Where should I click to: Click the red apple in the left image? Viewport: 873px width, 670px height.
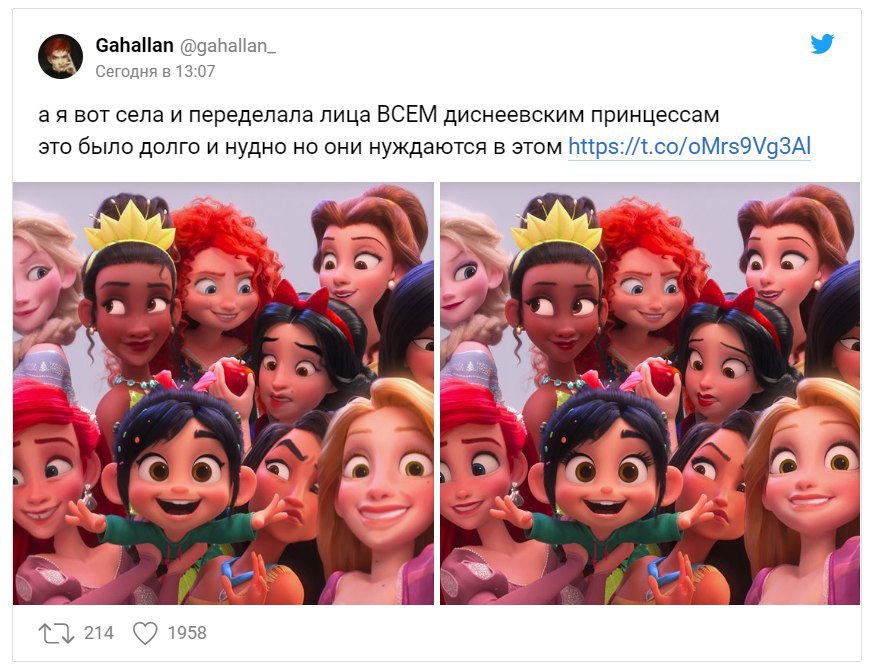(237, 377)
